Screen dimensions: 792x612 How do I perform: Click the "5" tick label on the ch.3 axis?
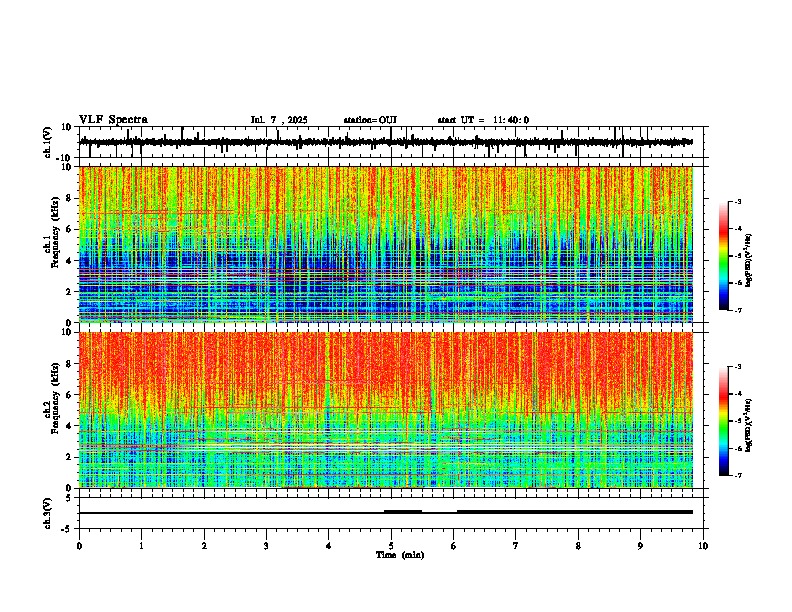[70, 498]
